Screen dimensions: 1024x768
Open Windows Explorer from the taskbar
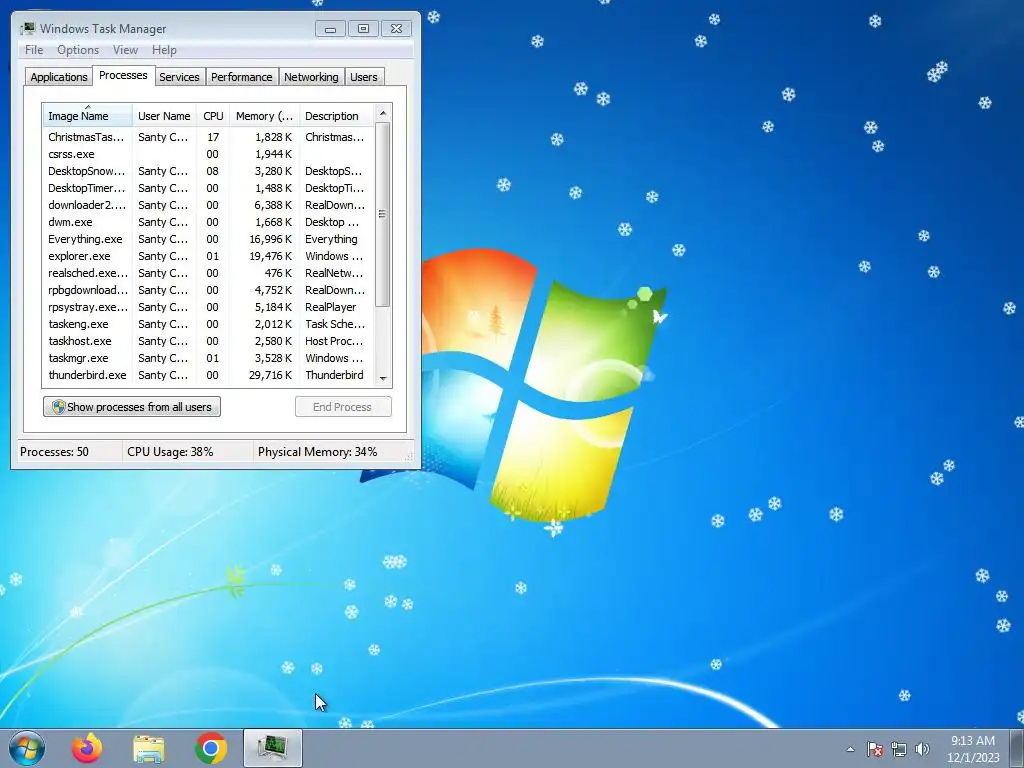pos(149,748)
